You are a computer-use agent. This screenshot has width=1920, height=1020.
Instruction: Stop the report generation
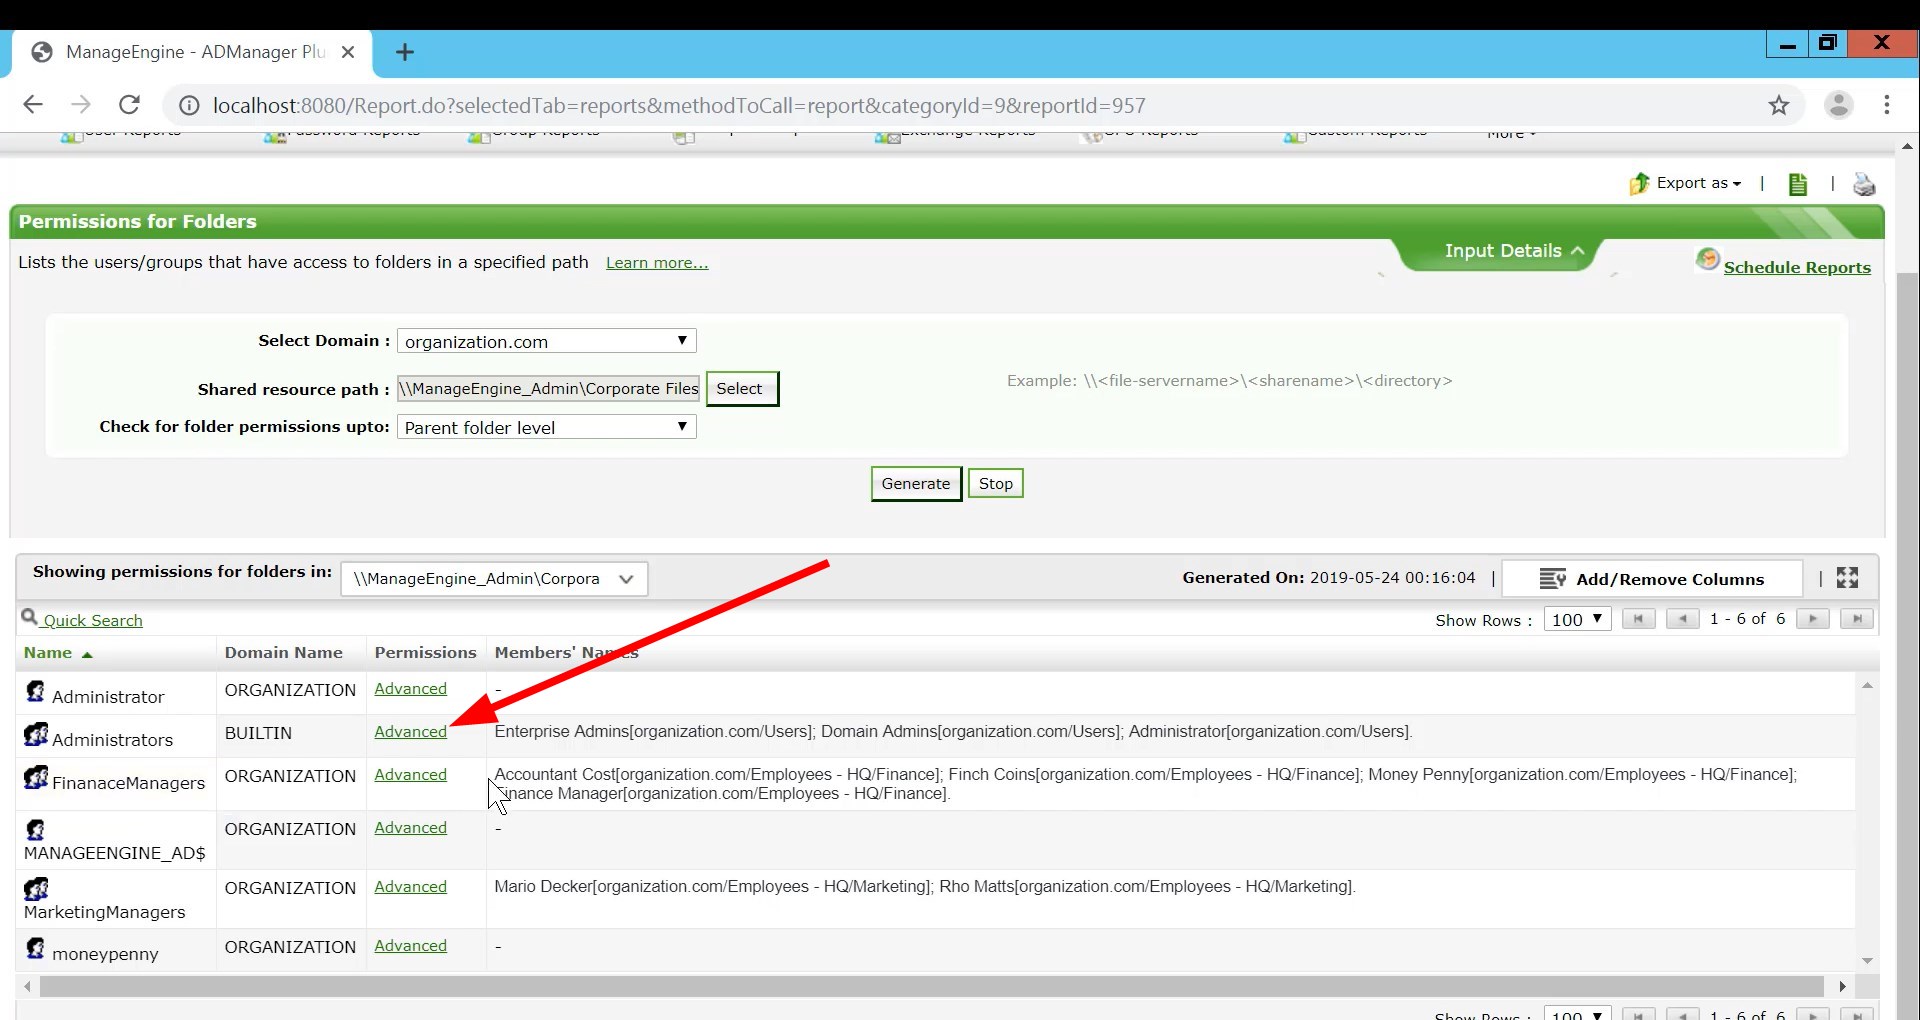point(995,484)
